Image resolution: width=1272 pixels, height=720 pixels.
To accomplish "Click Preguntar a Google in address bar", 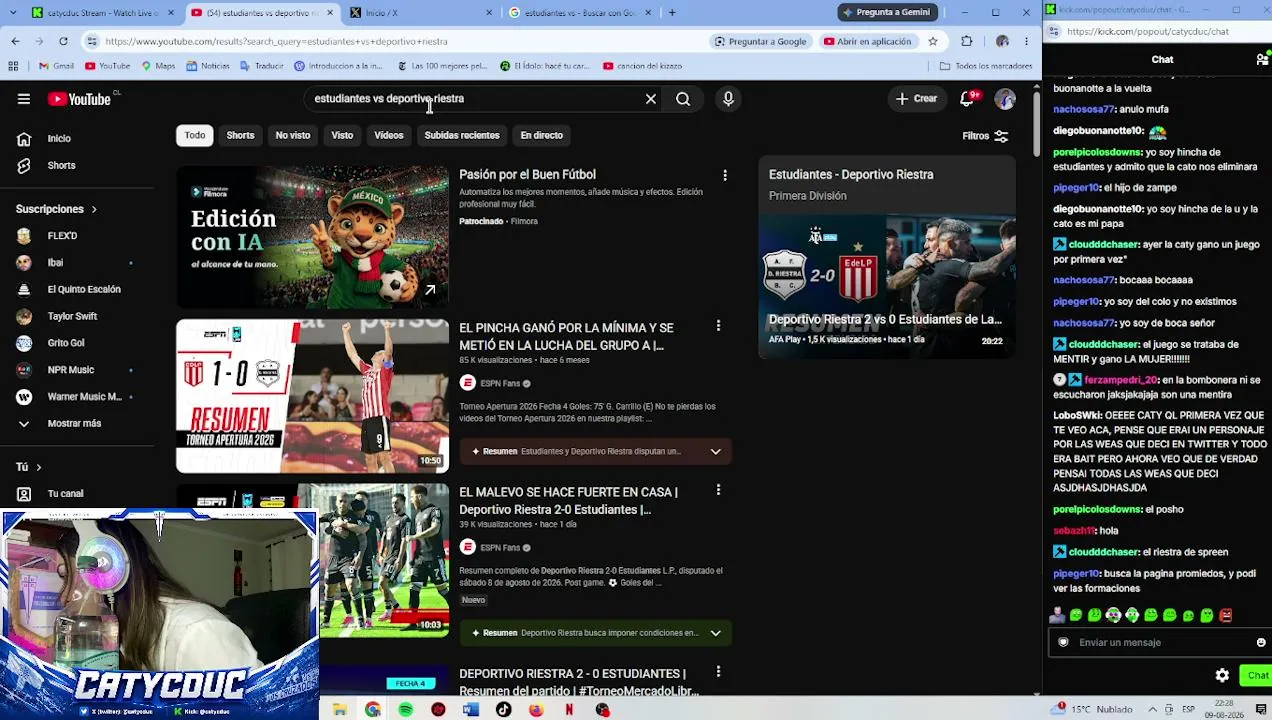I will coord(760,41).
